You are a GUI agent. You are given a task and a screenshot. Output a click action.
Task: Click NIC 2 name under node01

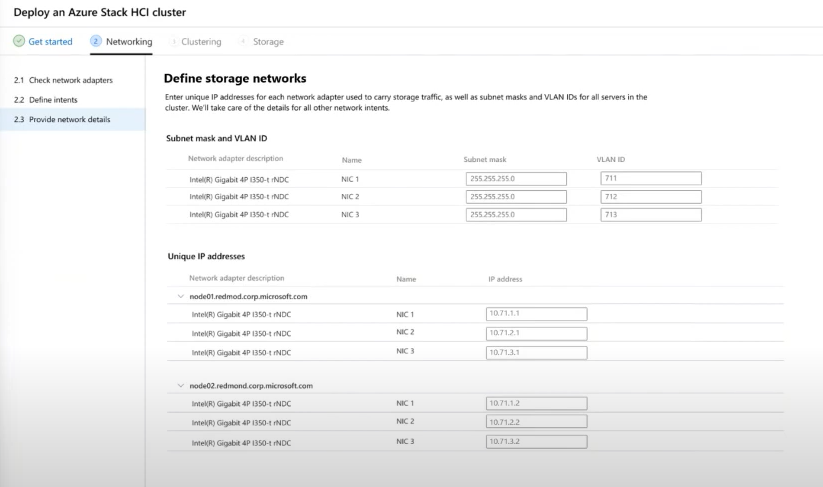click(405, 332)
